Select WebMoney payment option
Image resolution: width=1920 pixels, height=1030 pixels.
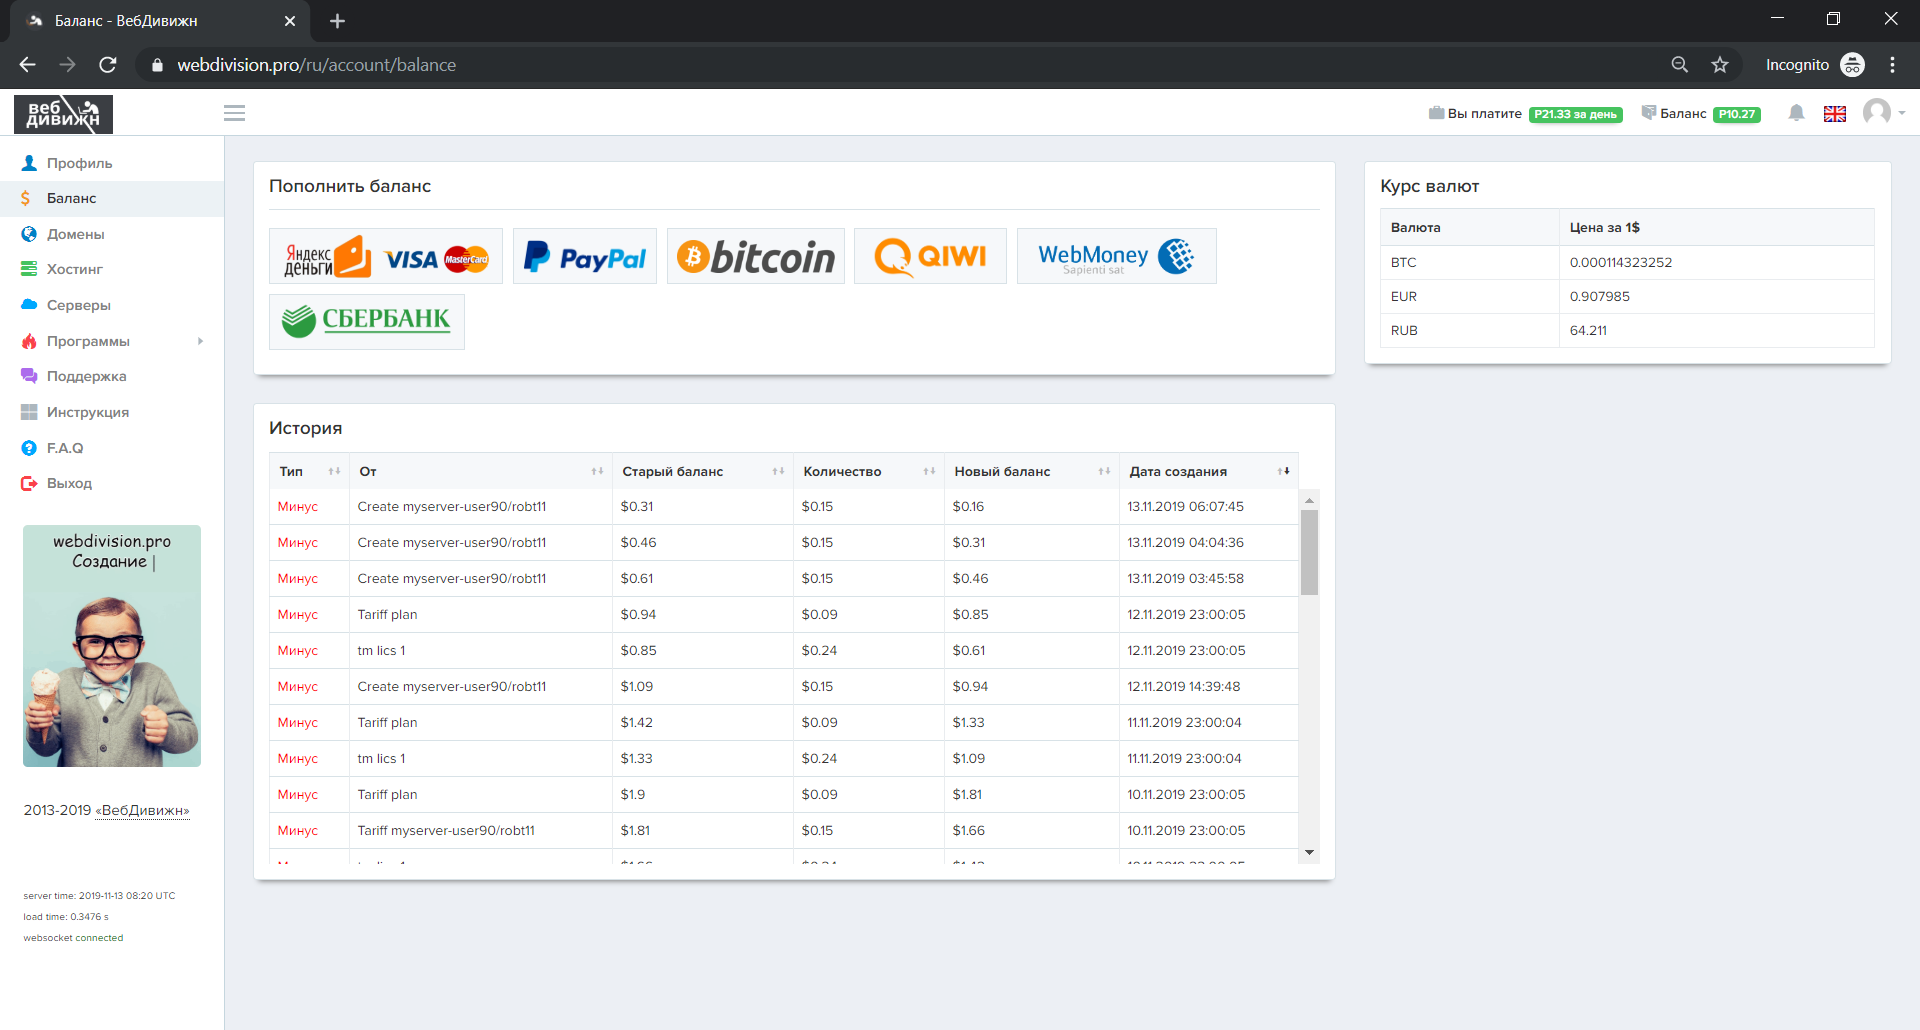click(1116, 257)
